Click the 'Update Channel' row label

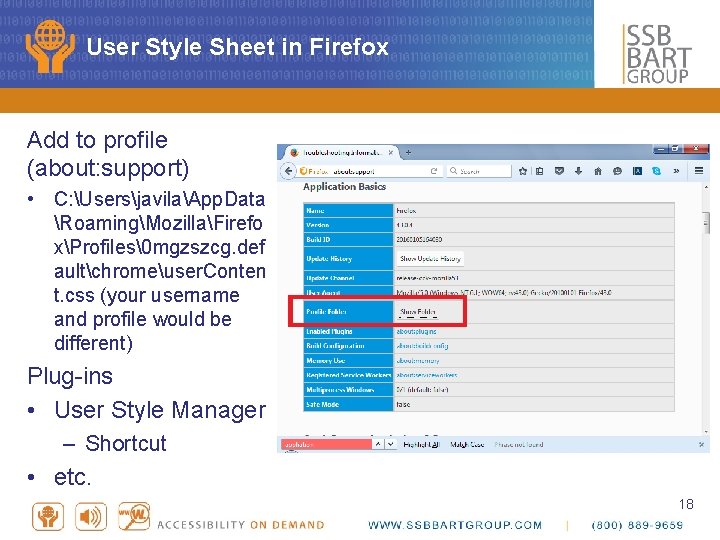point(330,278)
